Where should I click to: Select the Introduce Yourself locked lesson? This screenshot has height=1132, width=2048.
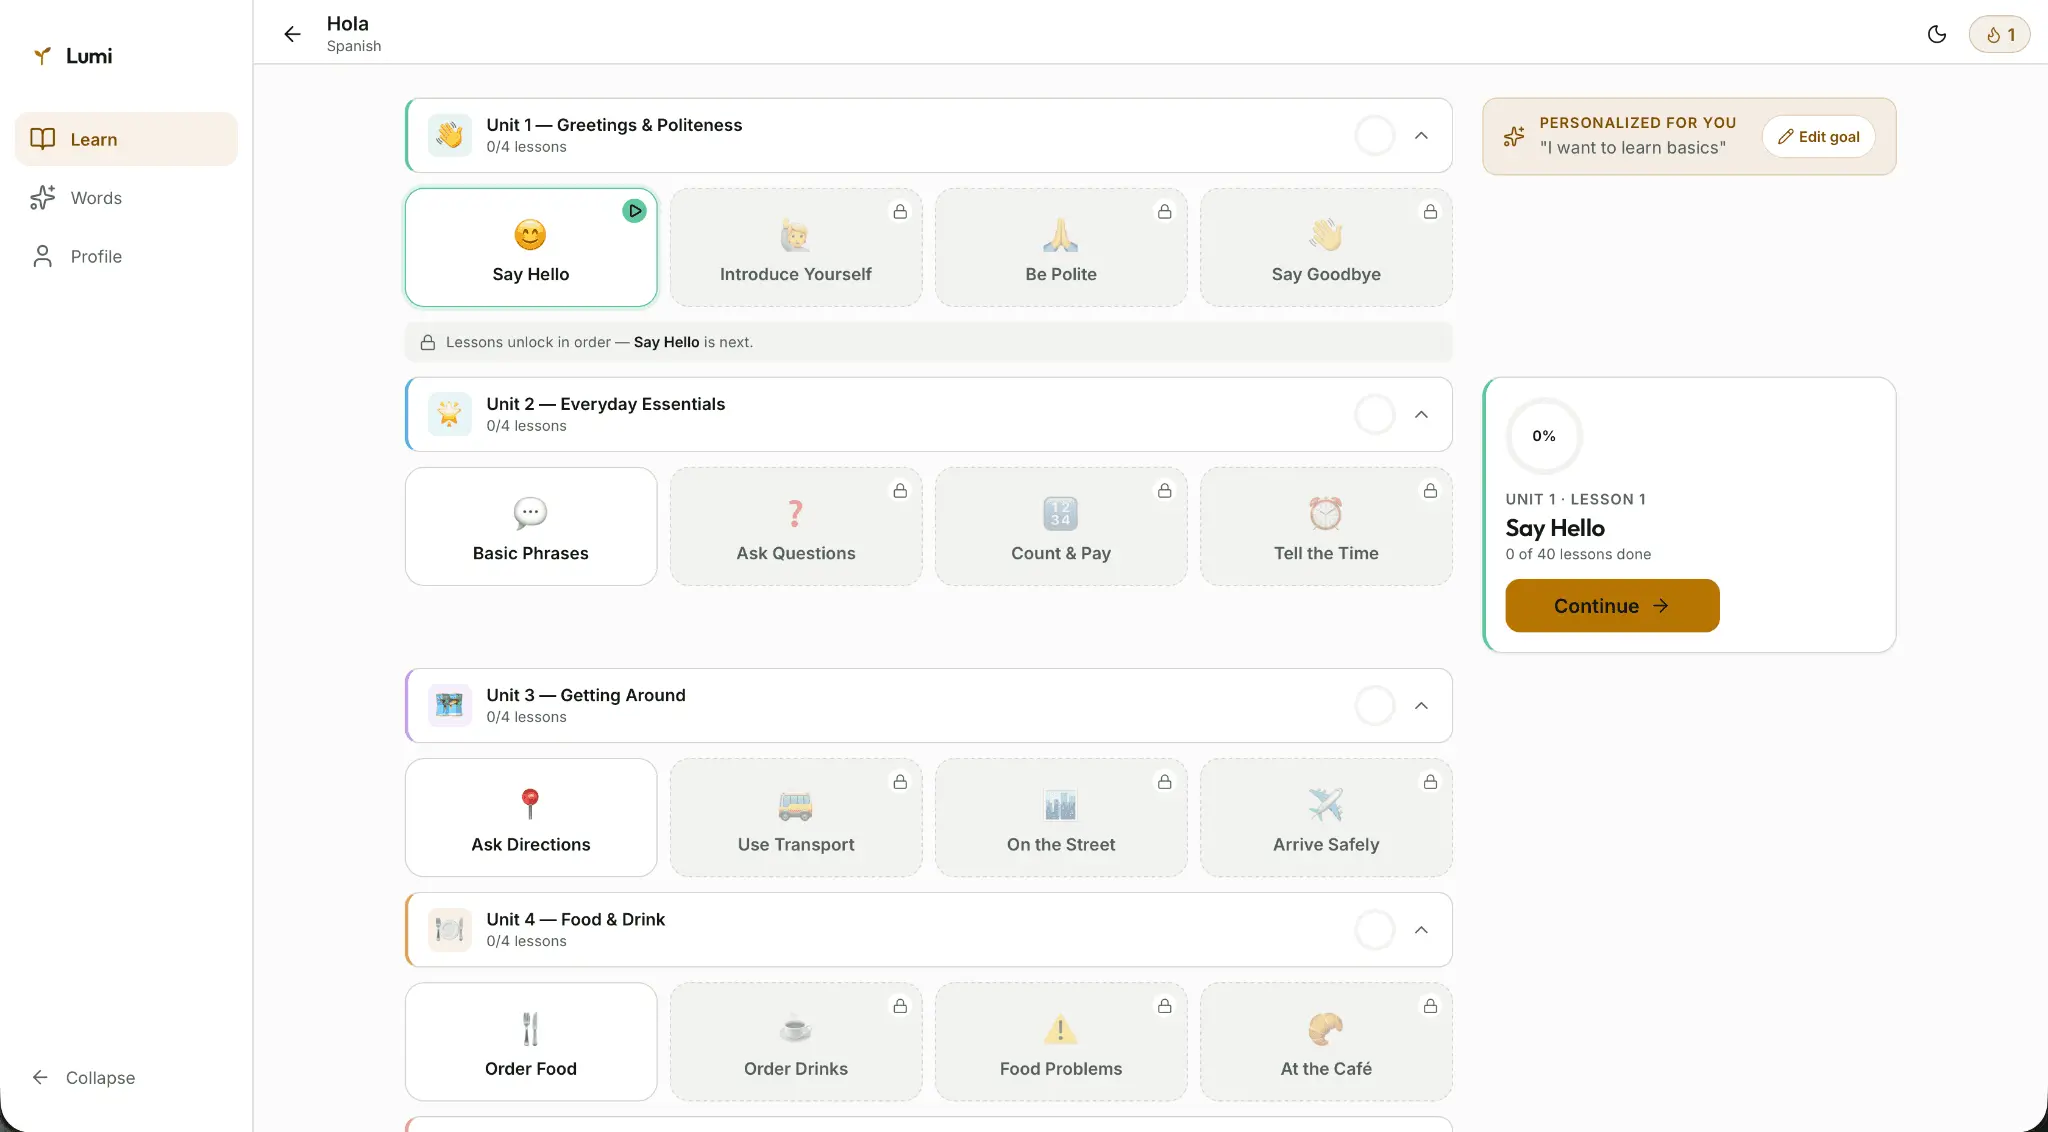[796, 247]
